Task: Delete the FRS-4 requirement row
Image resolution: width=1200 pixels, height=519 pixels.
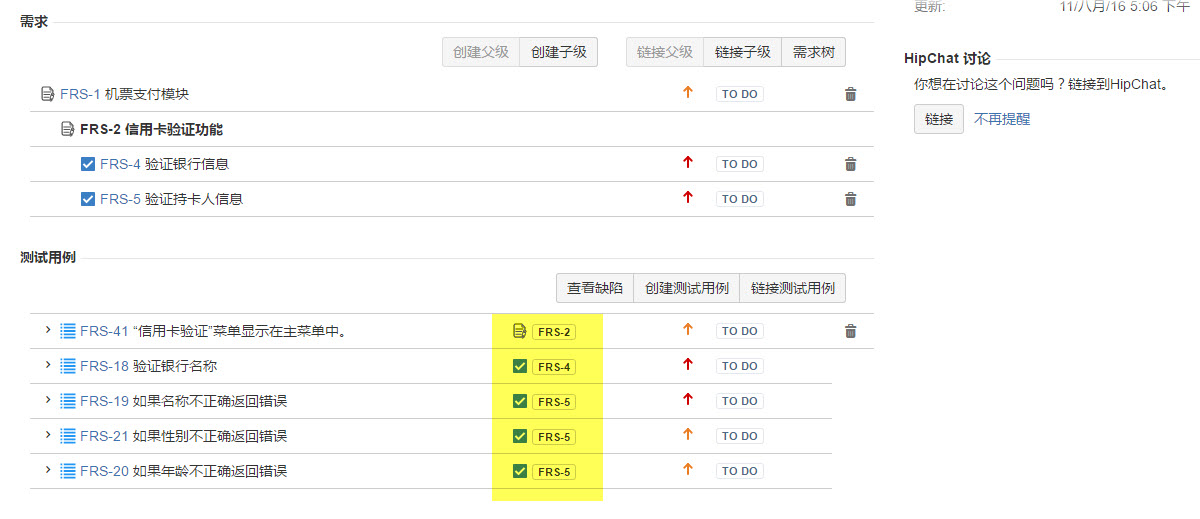Action: click(851, 164)
